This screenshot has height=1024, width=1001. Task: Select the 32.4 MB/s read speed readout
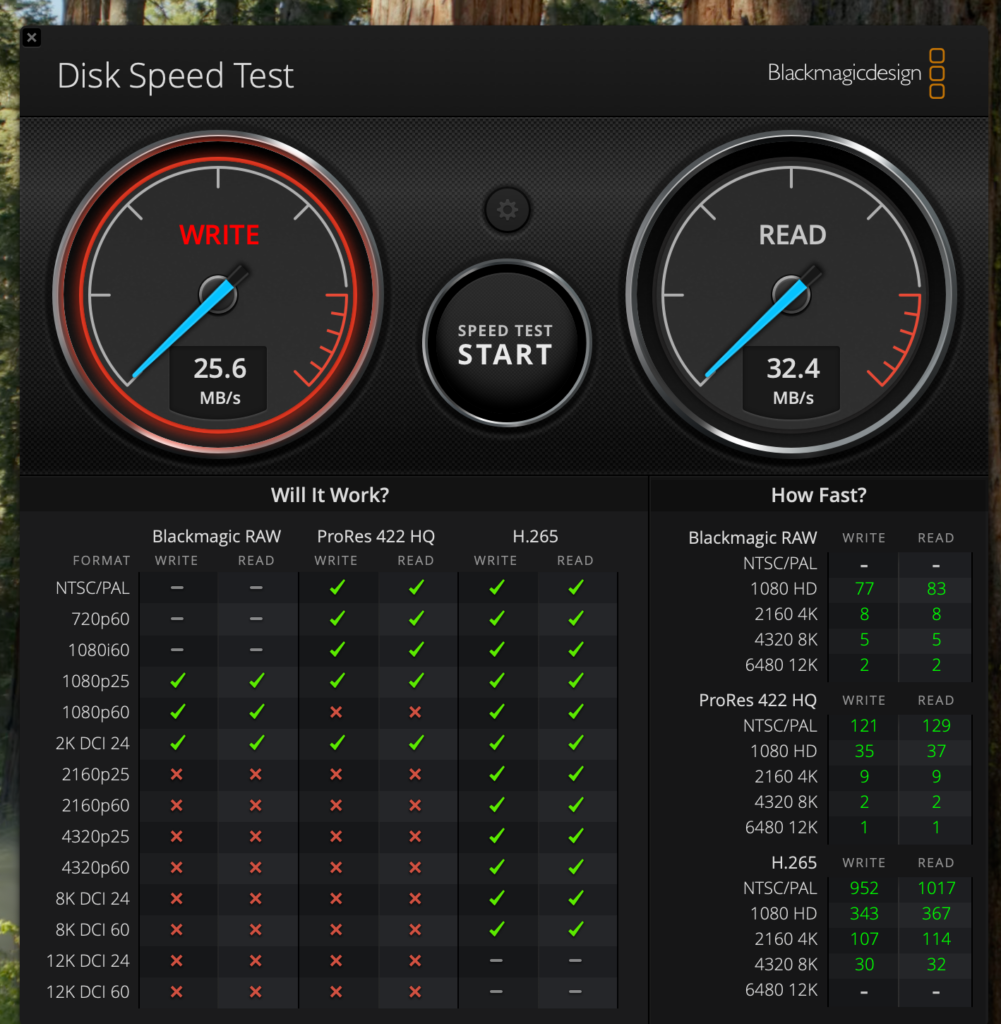click(793, 380)
